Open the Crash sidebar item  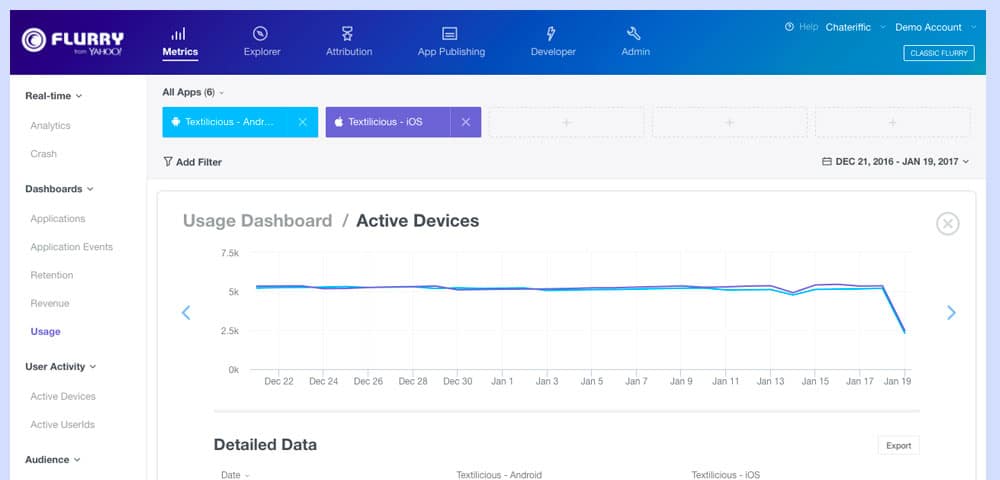point(43,154)
